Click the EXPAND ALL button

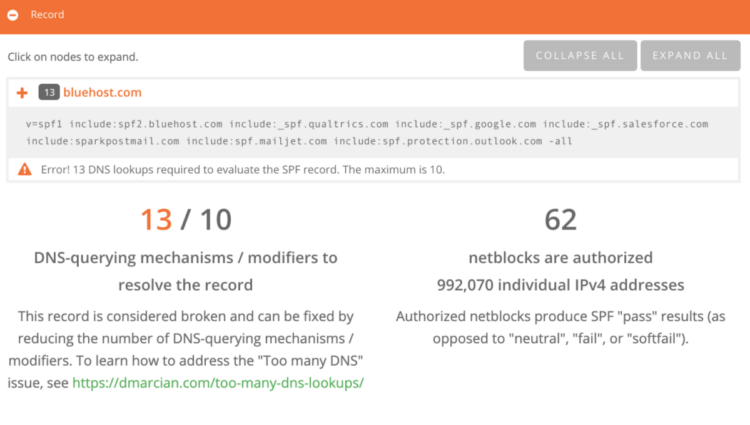[x=690, y=56]
